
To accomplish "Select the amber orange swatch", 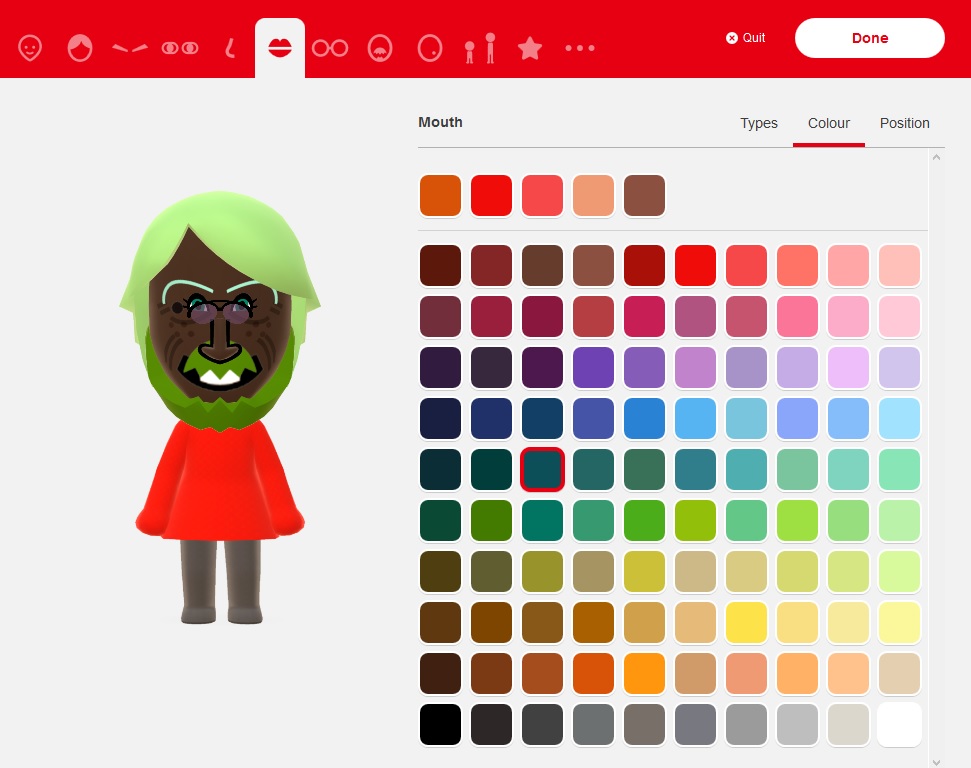I will [593, 622].
